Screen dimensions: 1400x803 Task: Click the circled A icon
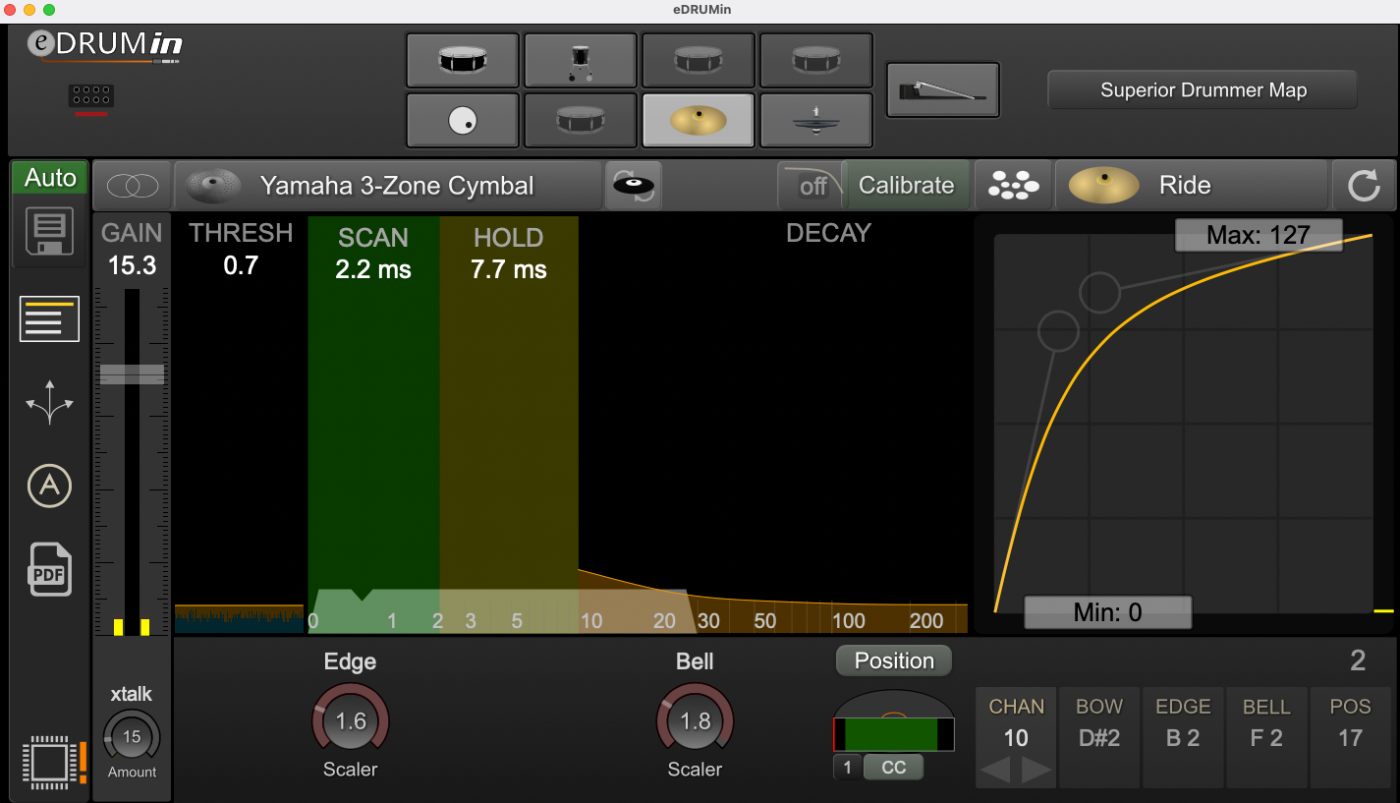pos(49,487)
